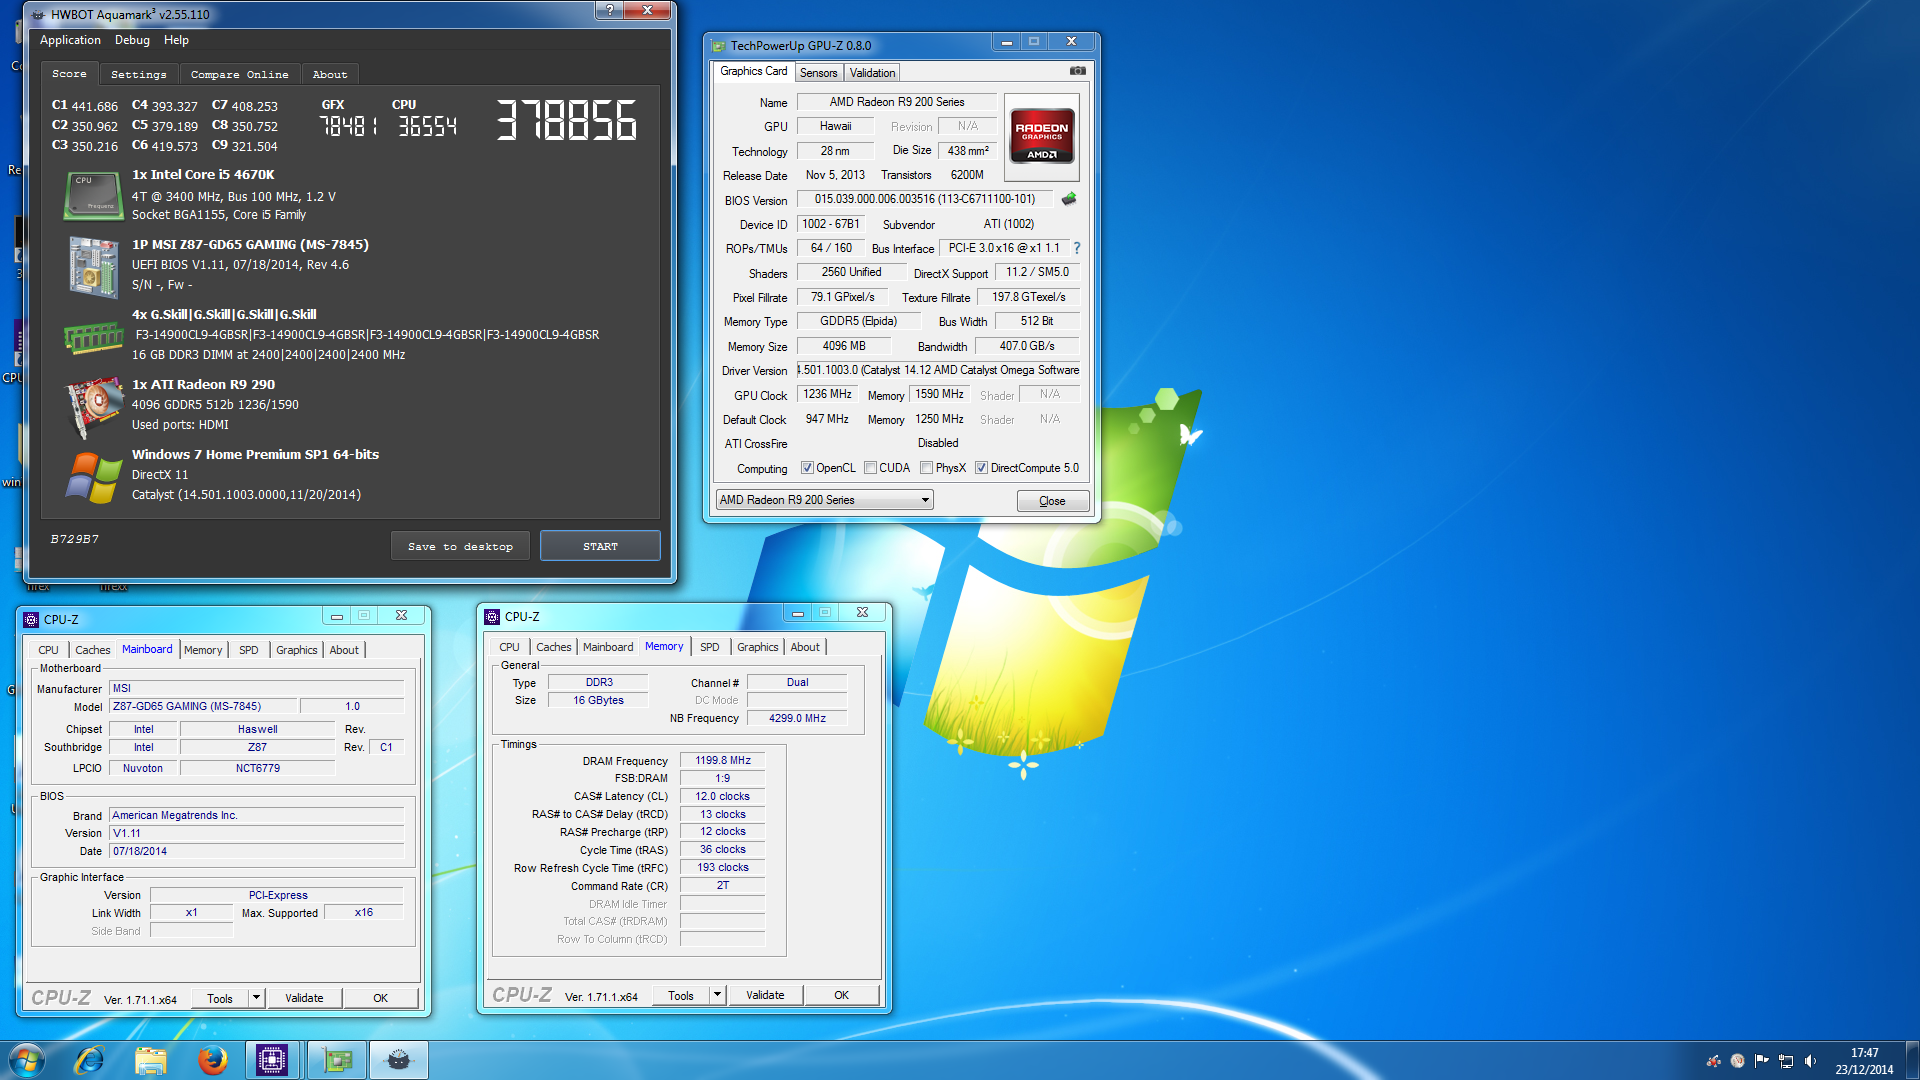Click Tools button in CPU-Z Mainboard window

pos(220,998)
